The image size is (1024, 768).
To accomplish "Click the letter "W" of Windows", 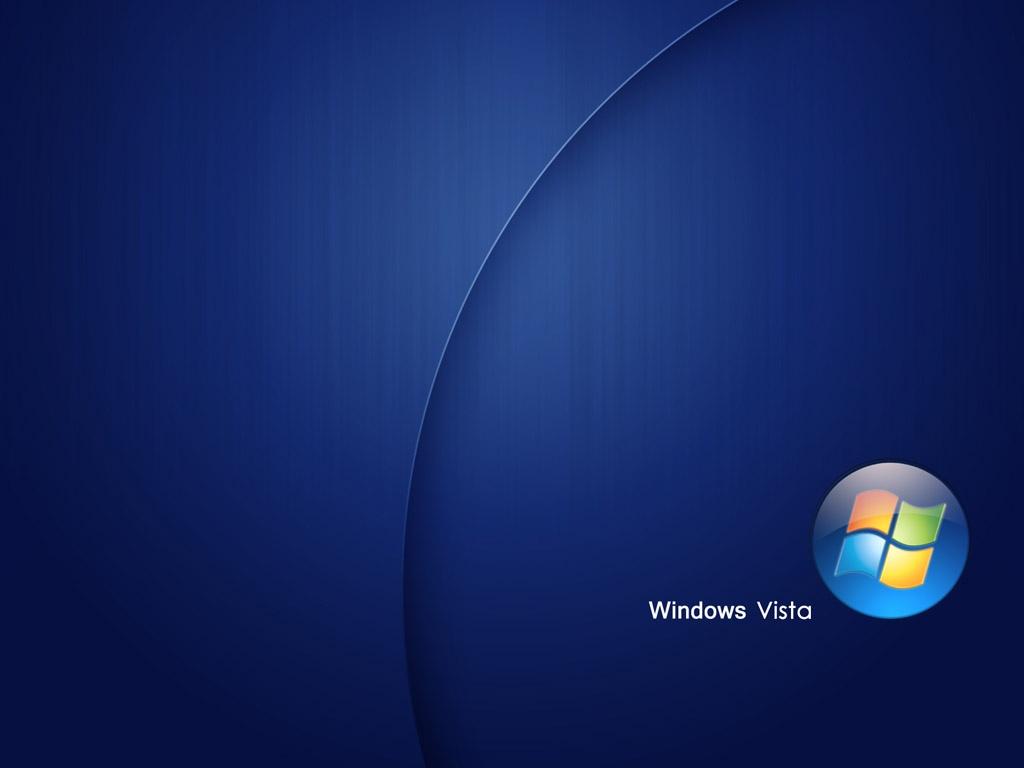I will click(x=659, y=610).
